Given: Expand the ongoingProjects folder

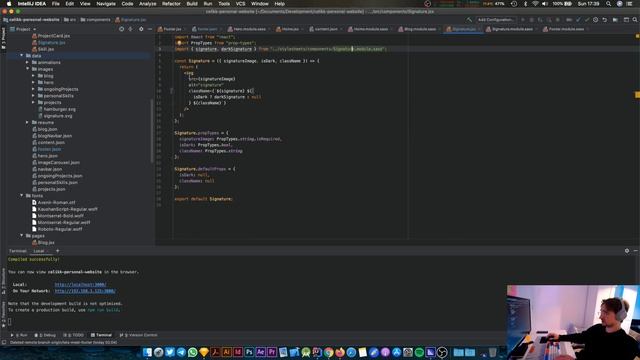Looking at the screenshot, I should [x=33, y=89].
